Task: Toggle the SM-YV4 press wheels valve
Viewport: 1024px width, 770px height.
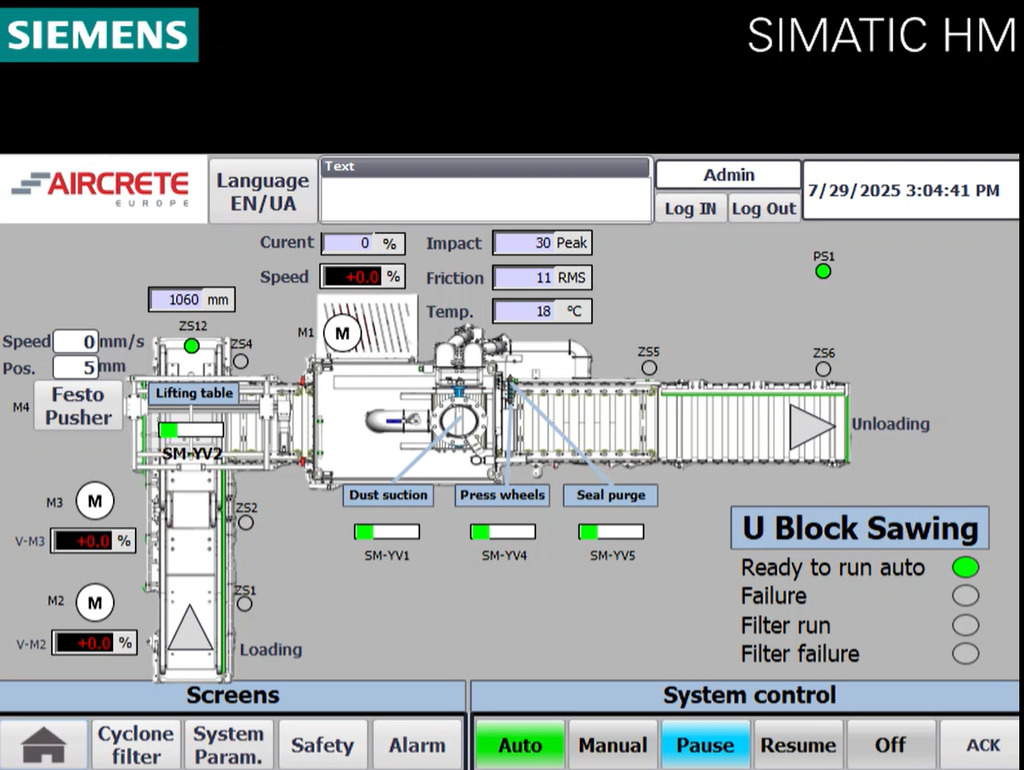Action: [x=503, y=532]
